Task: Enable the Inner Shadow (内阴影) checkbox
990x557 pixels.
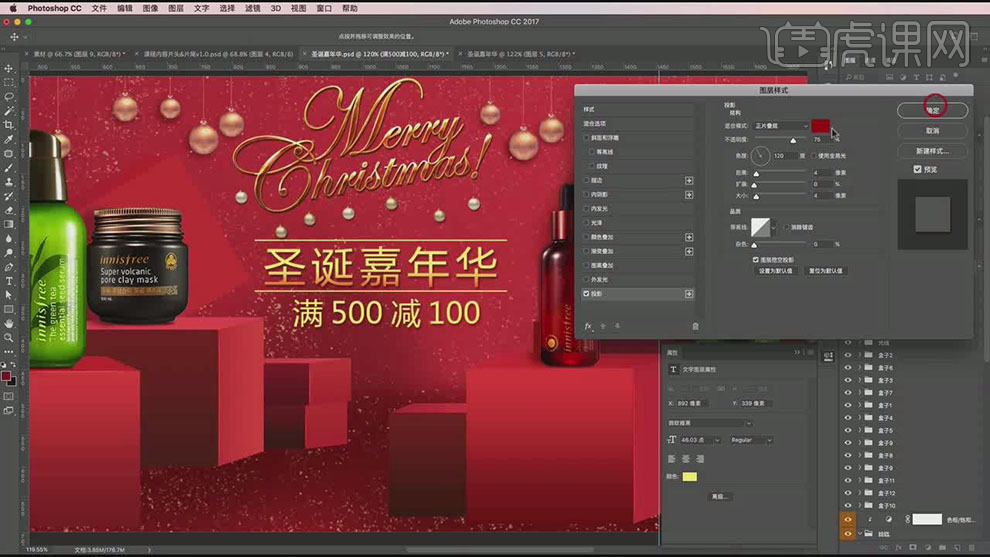Action: click(586, 195)
